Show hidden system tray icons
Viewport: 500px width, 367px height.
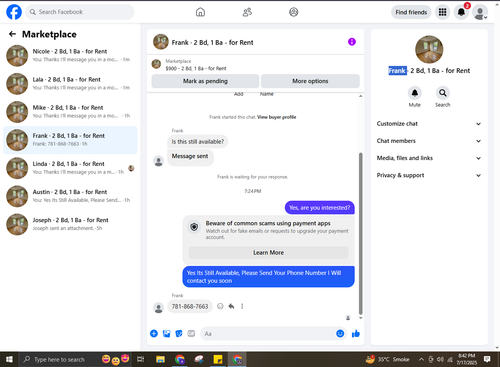point(421,359)
